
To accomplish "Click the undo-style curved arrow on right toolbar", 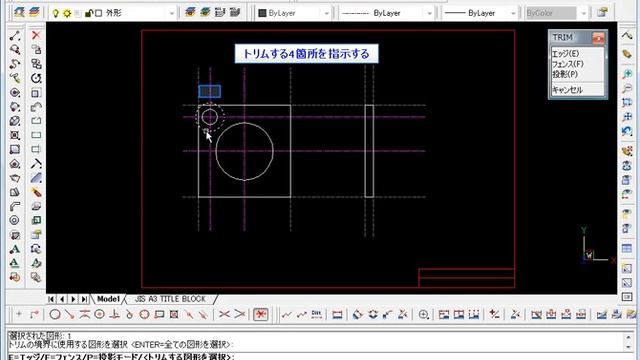I will pos(627,131).
